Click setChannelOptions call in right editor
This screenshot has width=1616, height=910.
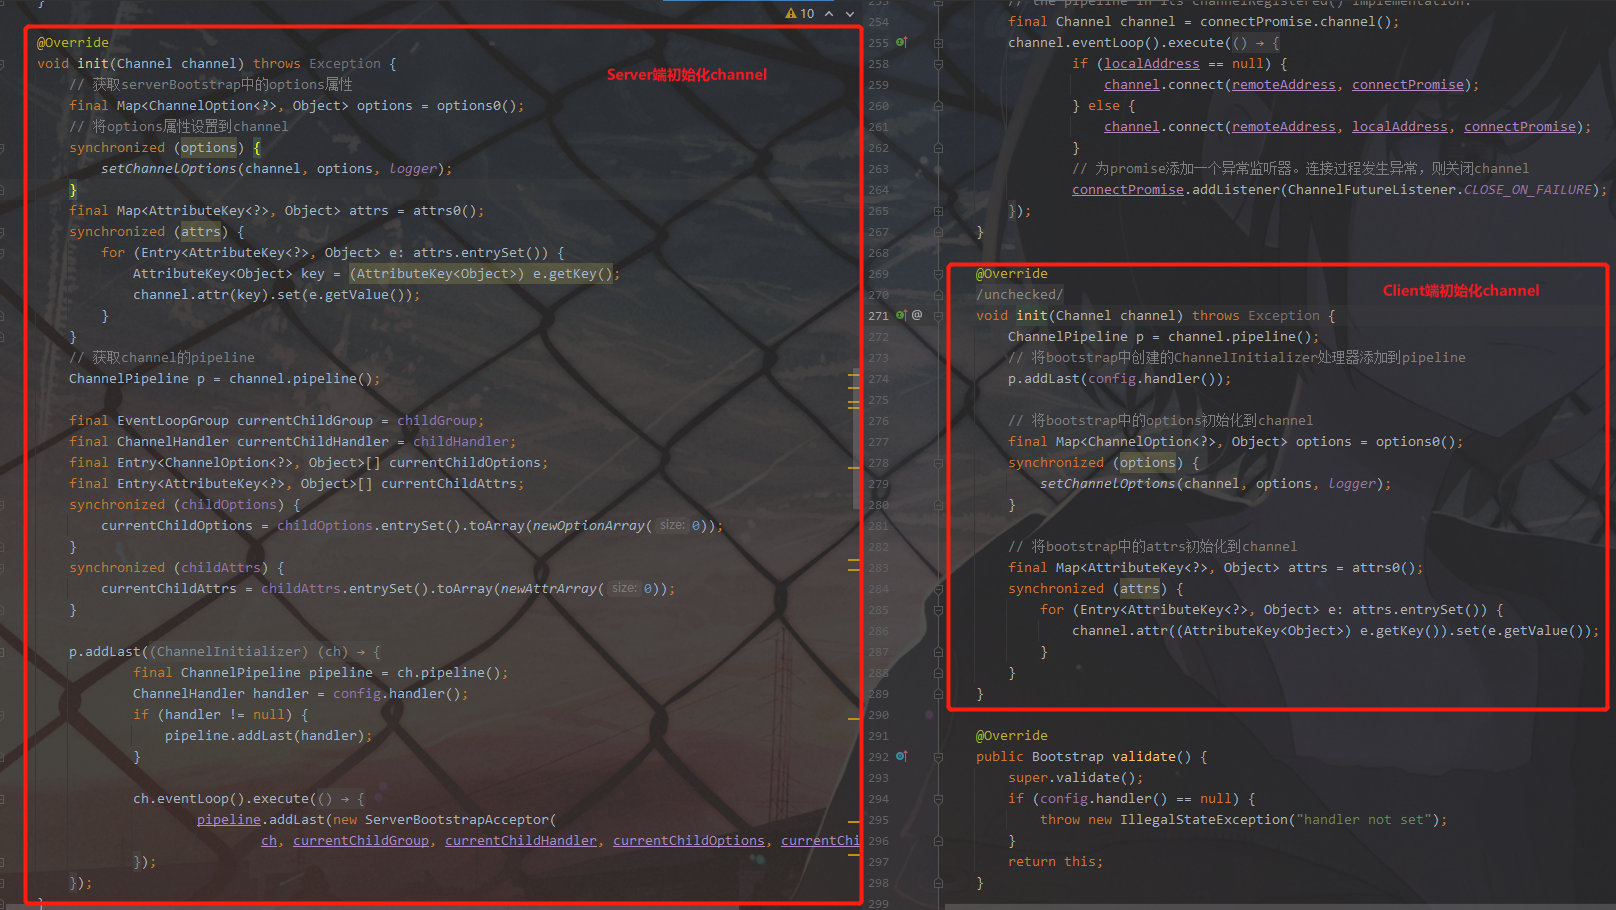coord(1107,483)
